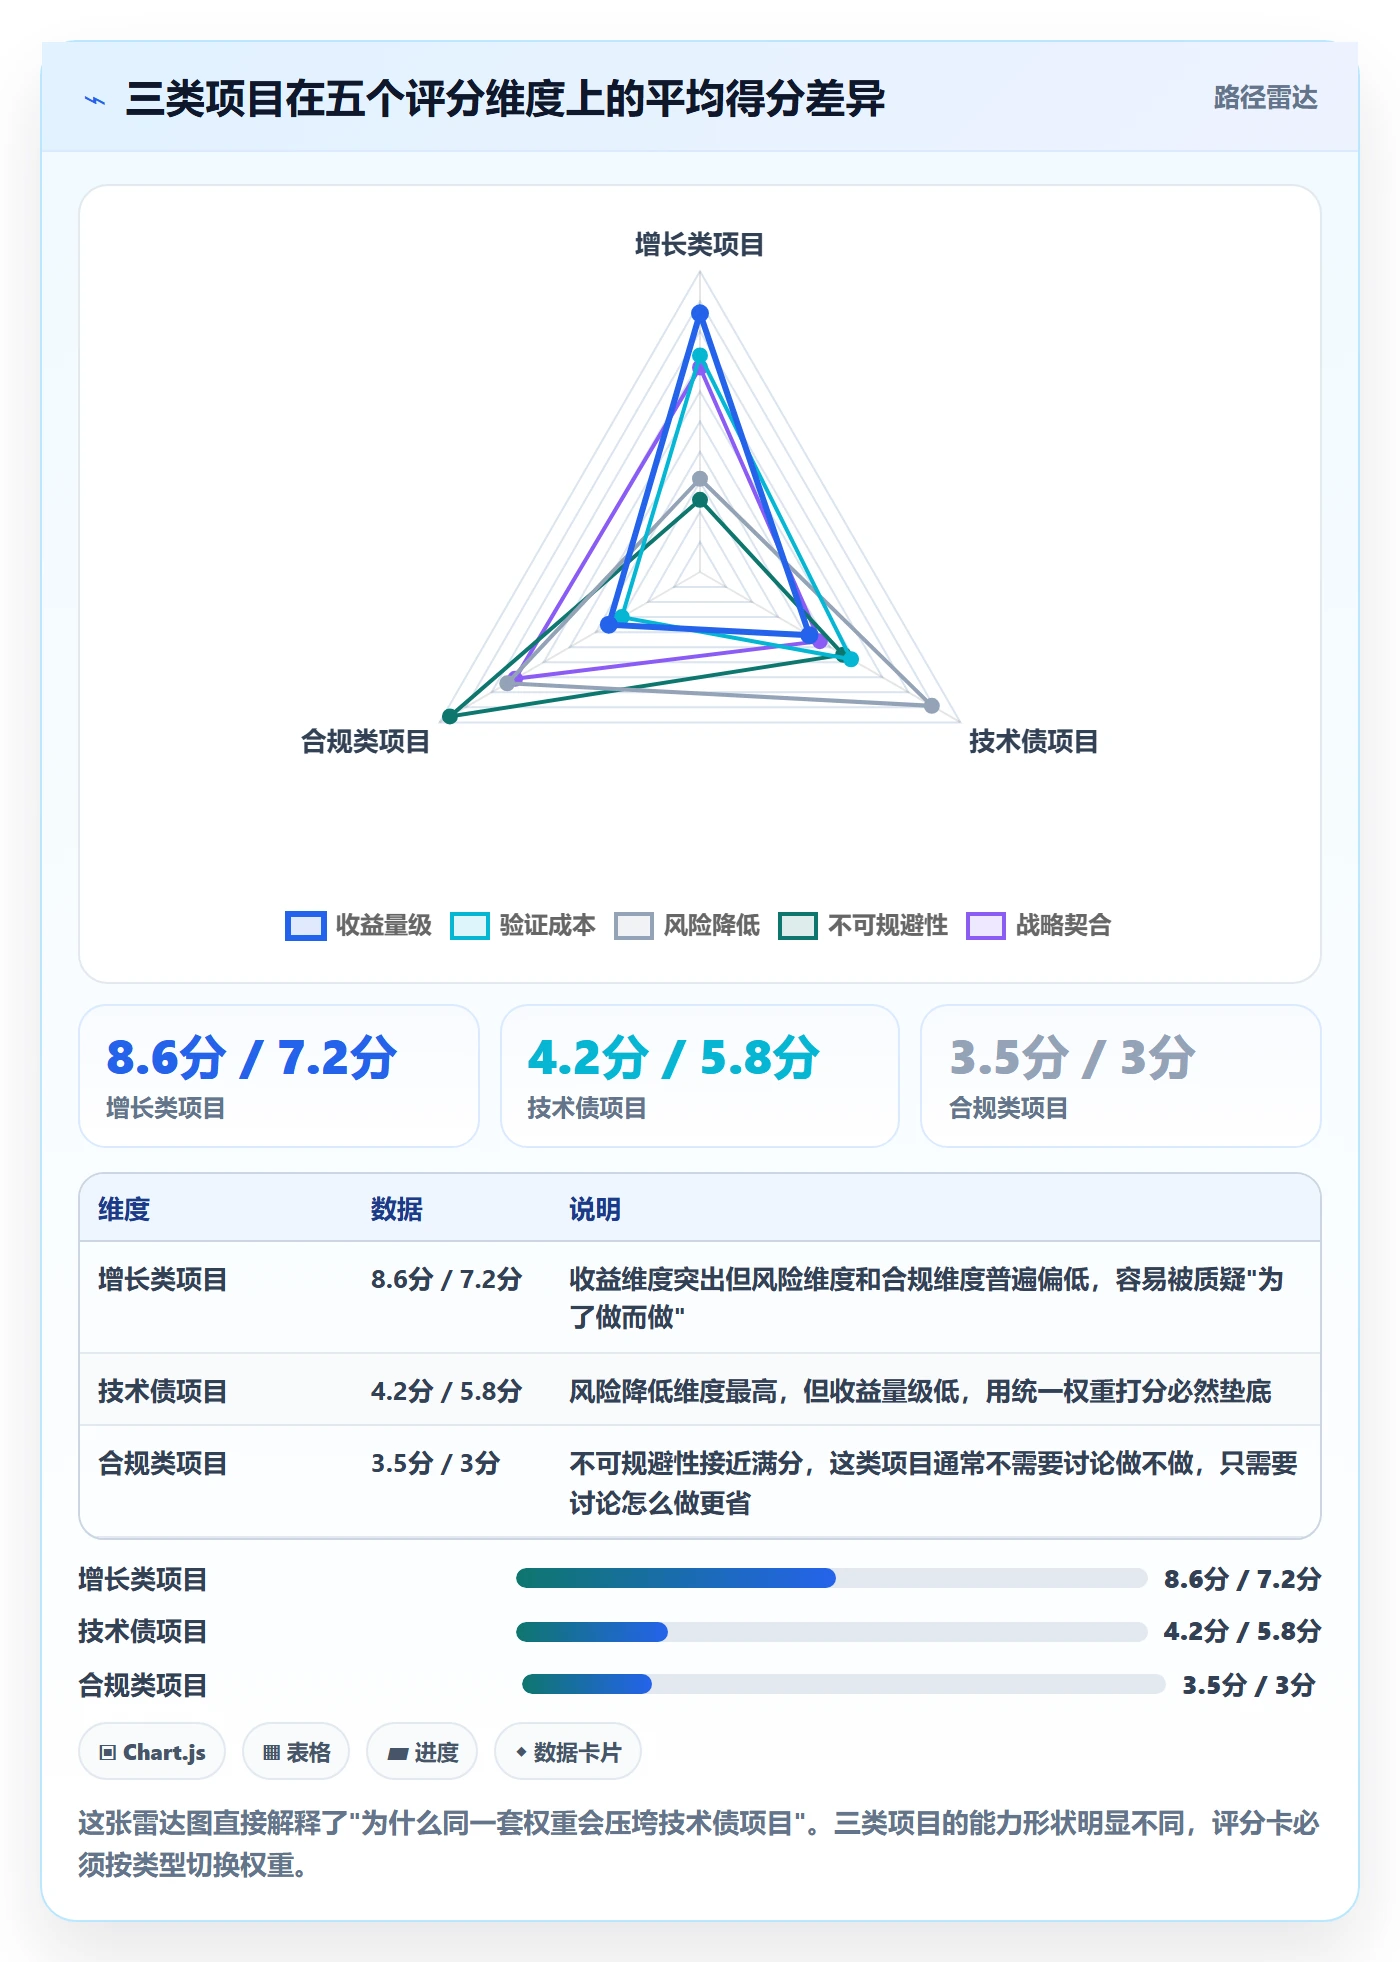Click the lightning icon beside the title

click(95, 100)
